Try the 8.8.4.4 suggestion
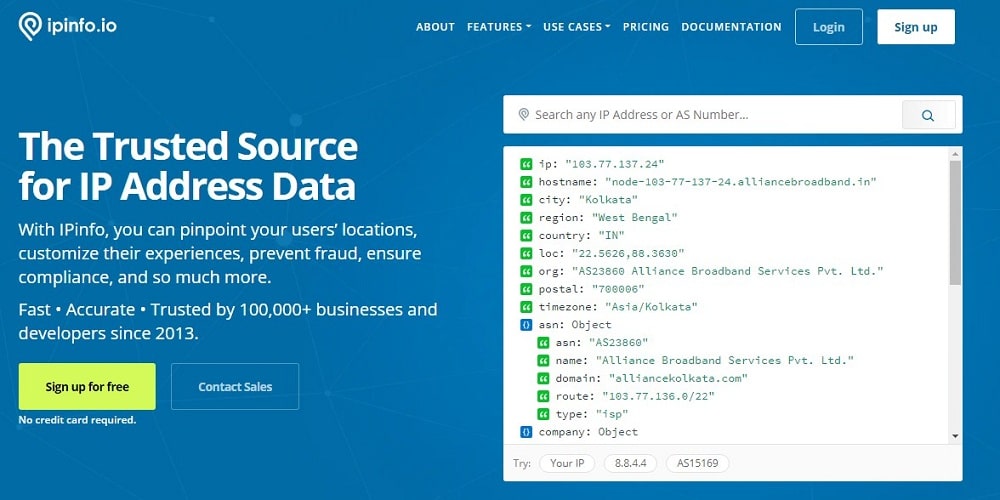The width and height of the screenshot is (1000, 500). pos(630,463)
